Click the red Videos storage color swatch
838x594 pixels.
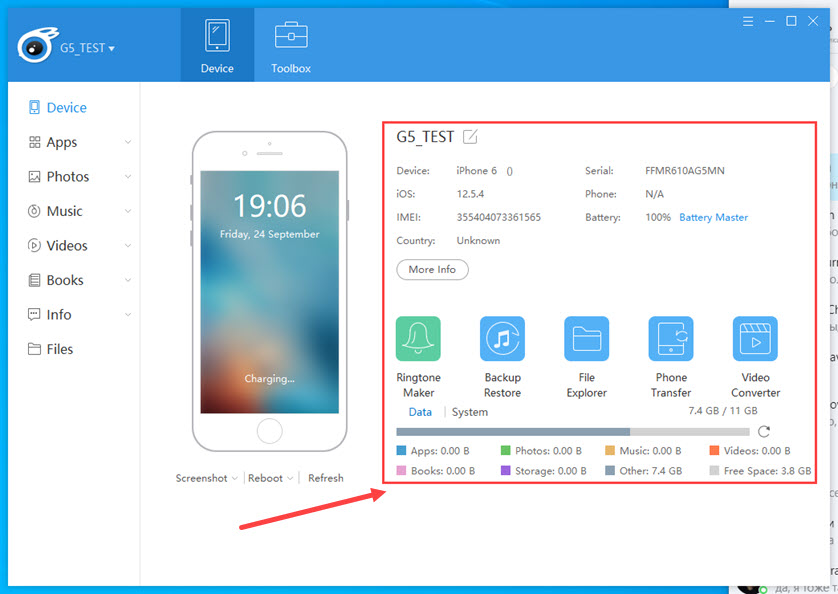click(715, 450)
